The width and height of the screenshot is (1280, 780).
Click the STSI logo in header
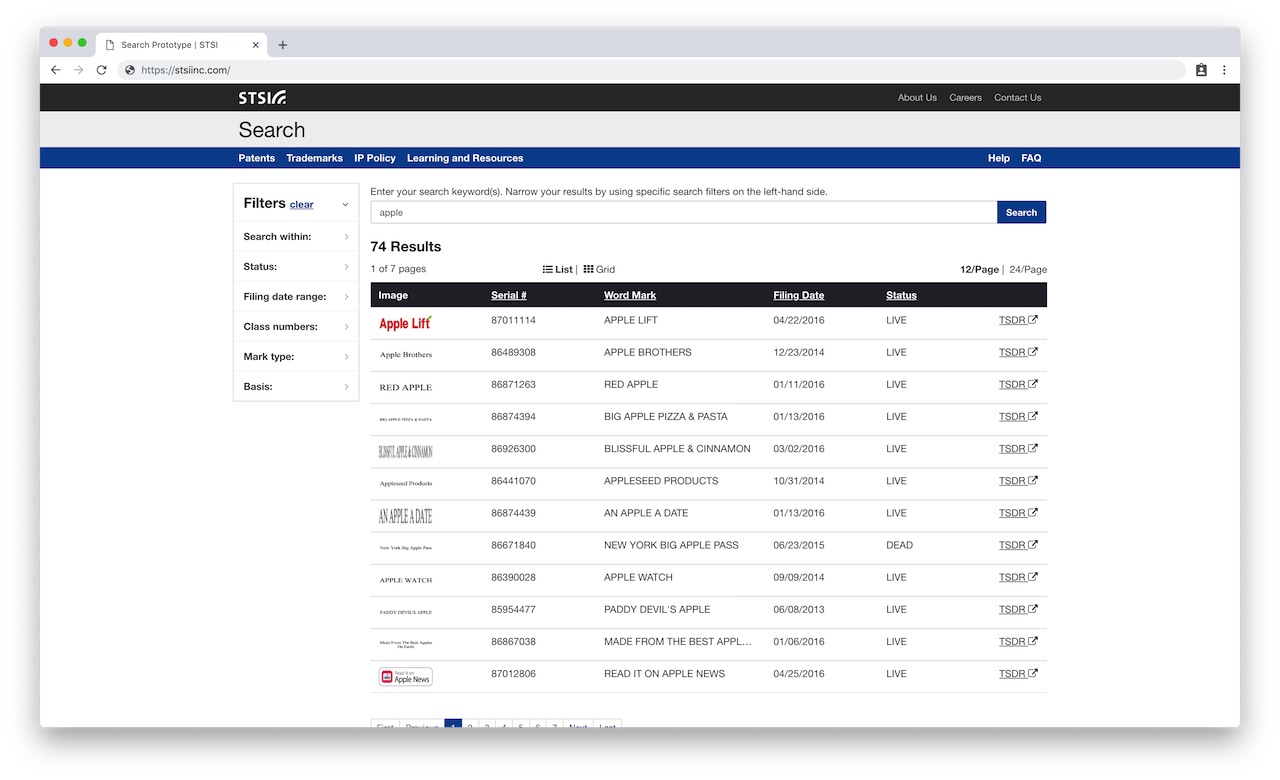tap(262, 97)
